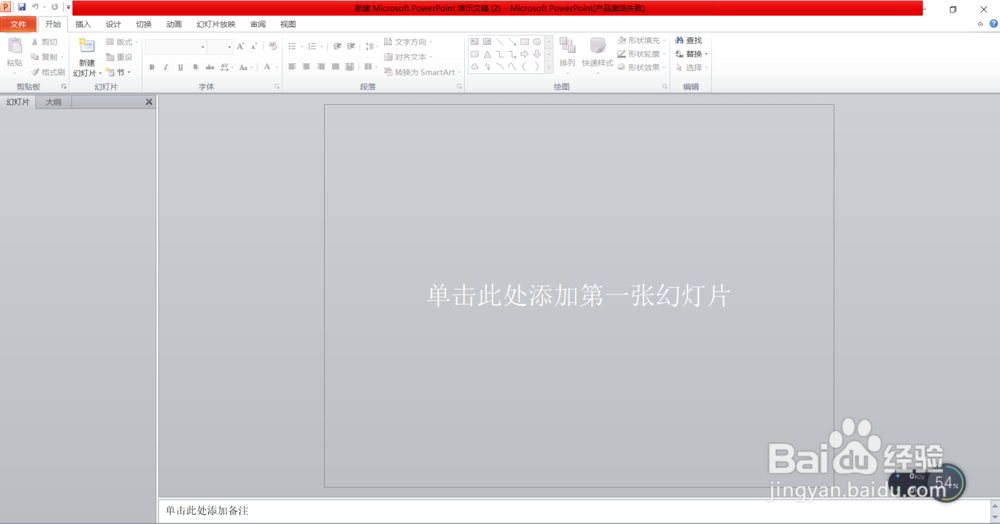This screenshot has height=524, width=1000.
Task: Open the 审阅 (Review) tab
Action: tap(258, 24)
